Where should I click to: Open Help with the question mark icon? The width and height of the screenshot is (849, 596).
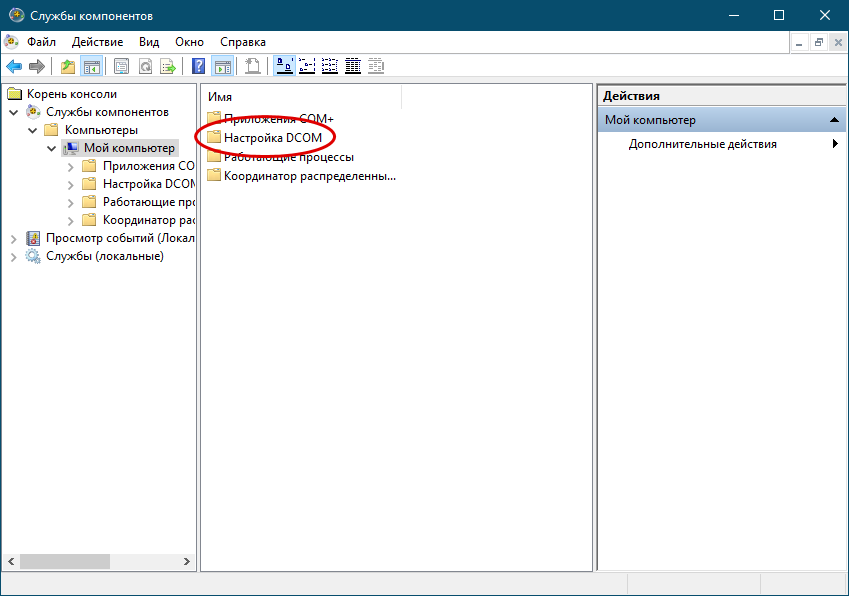pos(199,66)
